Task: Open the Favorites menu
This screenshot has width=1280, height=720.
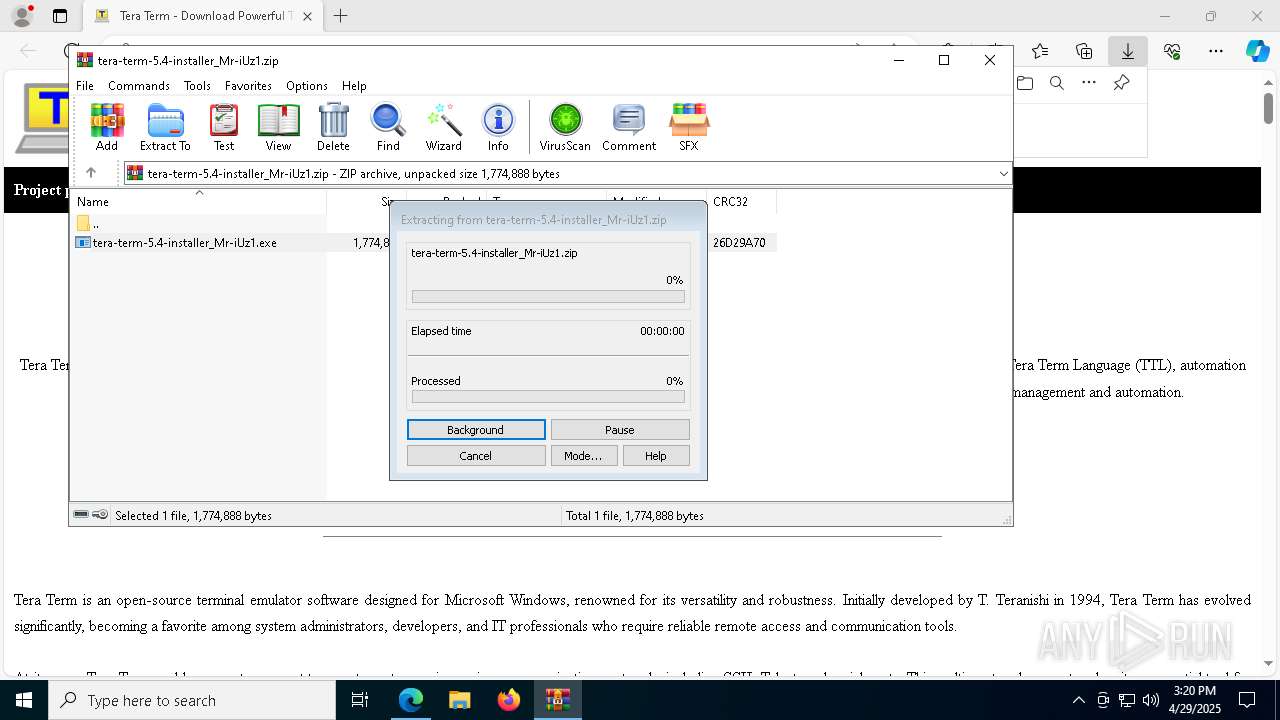Action: coord(248,86)
